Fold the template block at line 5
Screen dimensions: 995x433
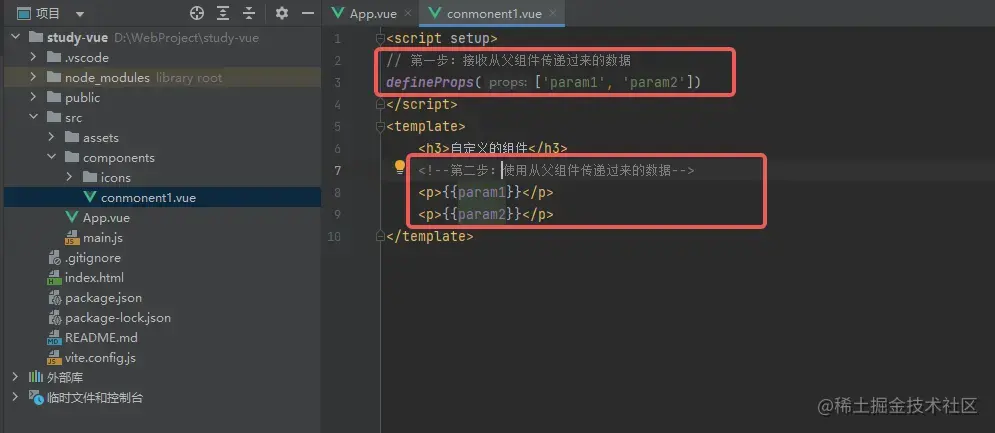381,126
